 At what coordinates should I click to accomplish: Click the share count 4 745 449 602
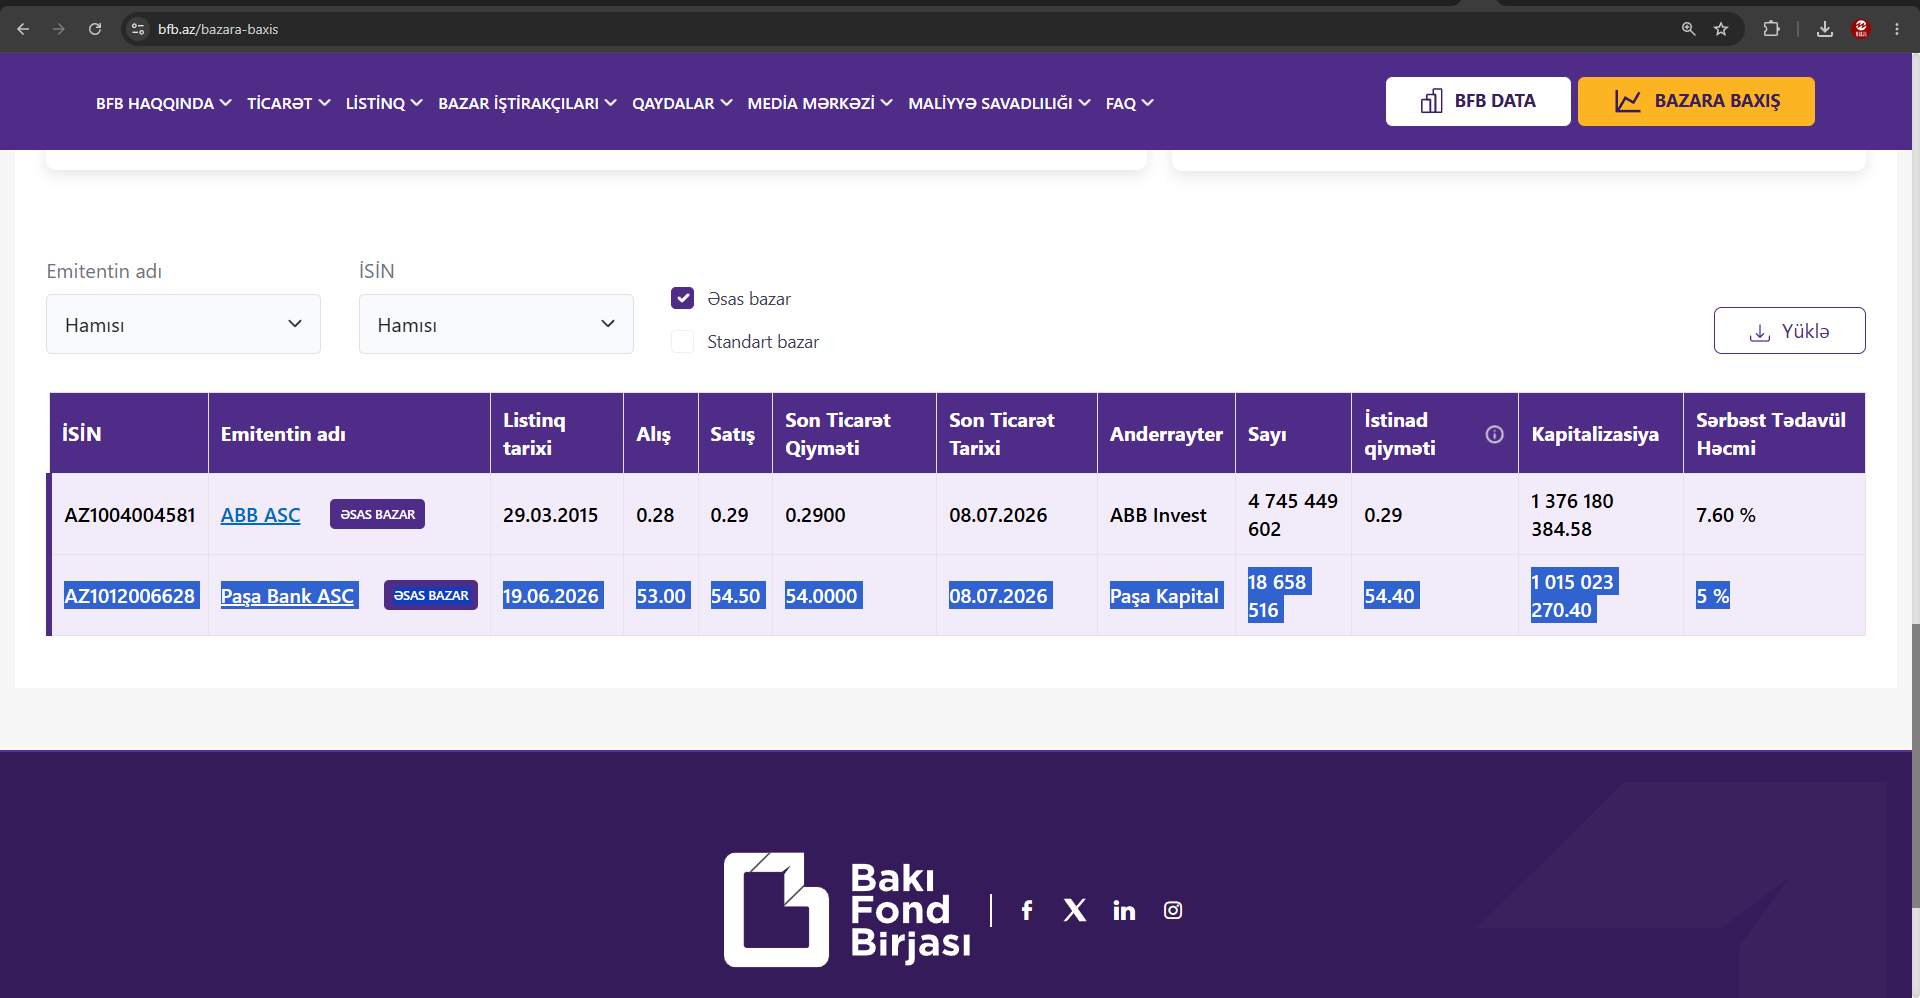(x=1292, y=515)
